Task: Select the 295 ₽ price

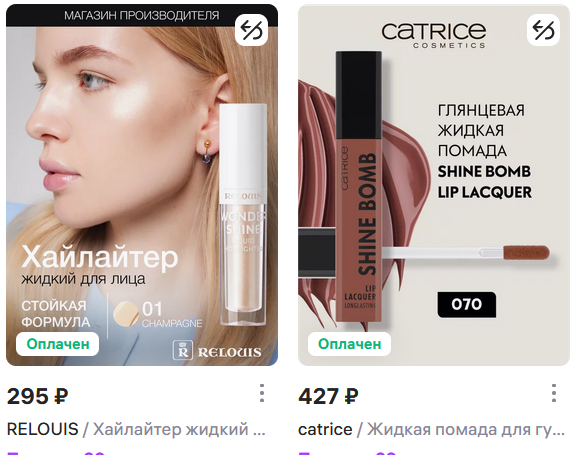Action: pyautogui.click(x=38, y=396)
